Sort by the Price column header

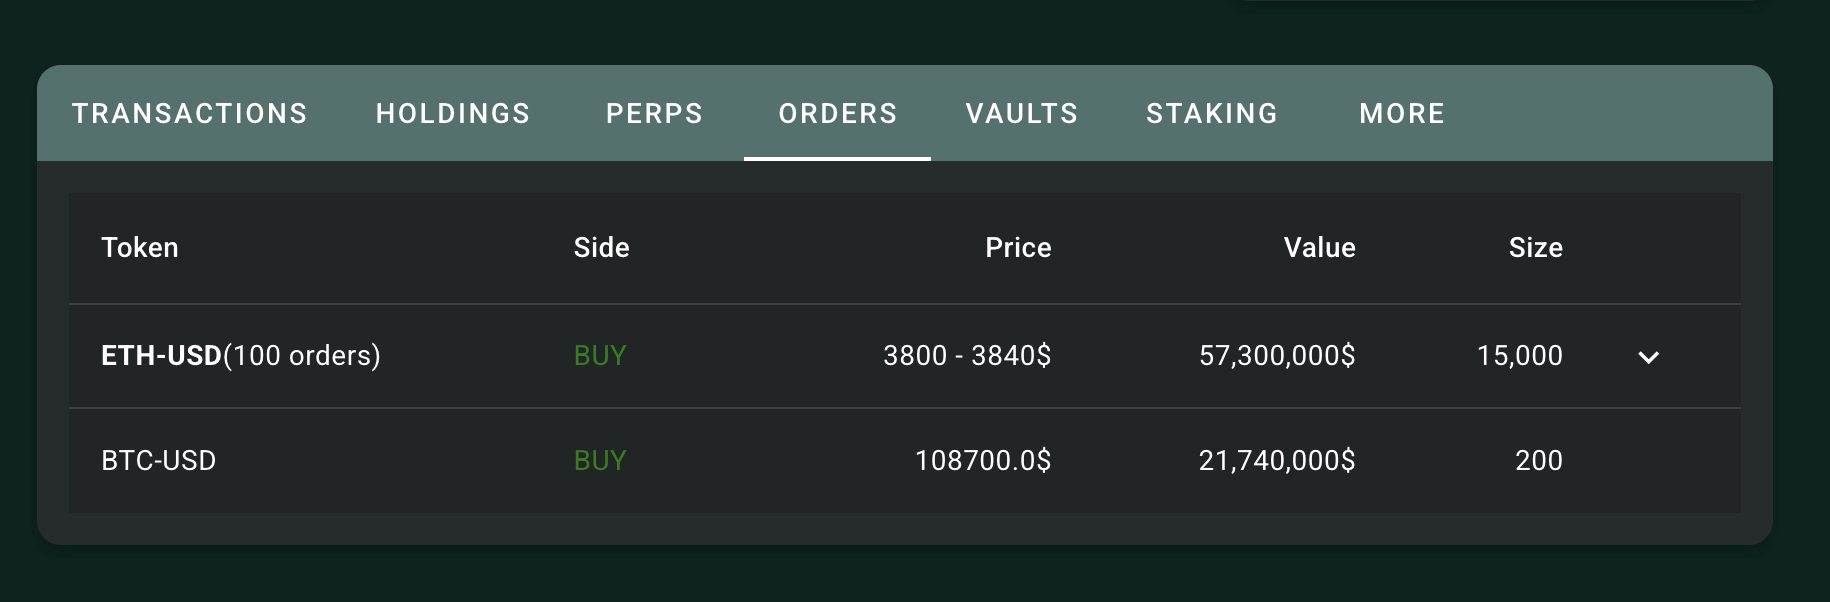click(x=1018, y=248)
